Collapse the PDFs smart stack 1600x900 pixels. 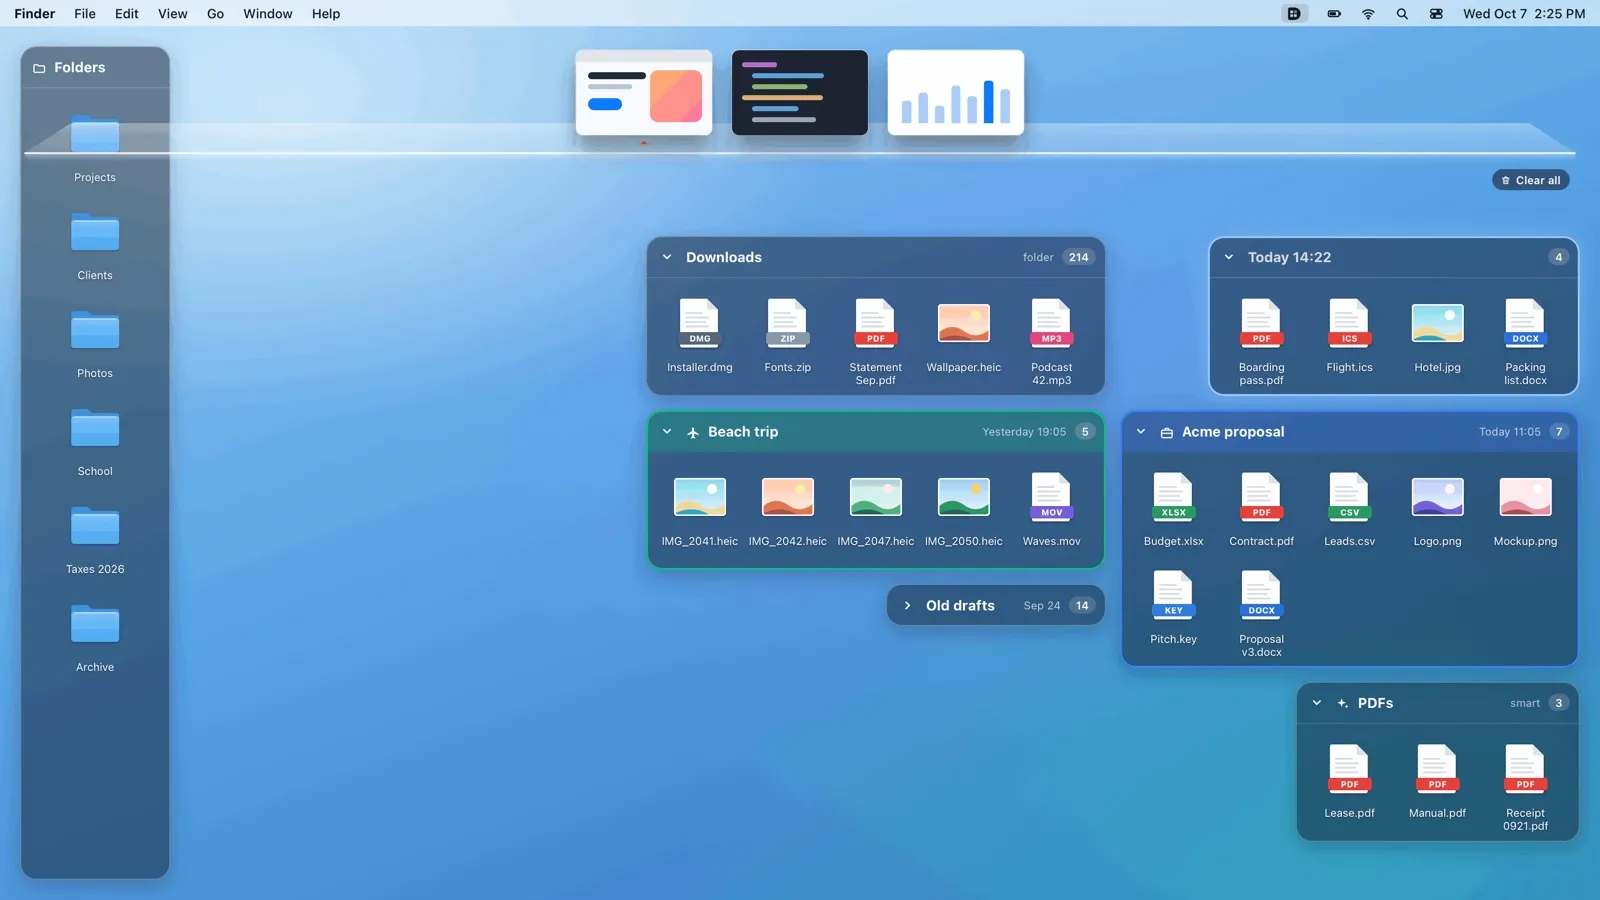[x=1317, y=703]
